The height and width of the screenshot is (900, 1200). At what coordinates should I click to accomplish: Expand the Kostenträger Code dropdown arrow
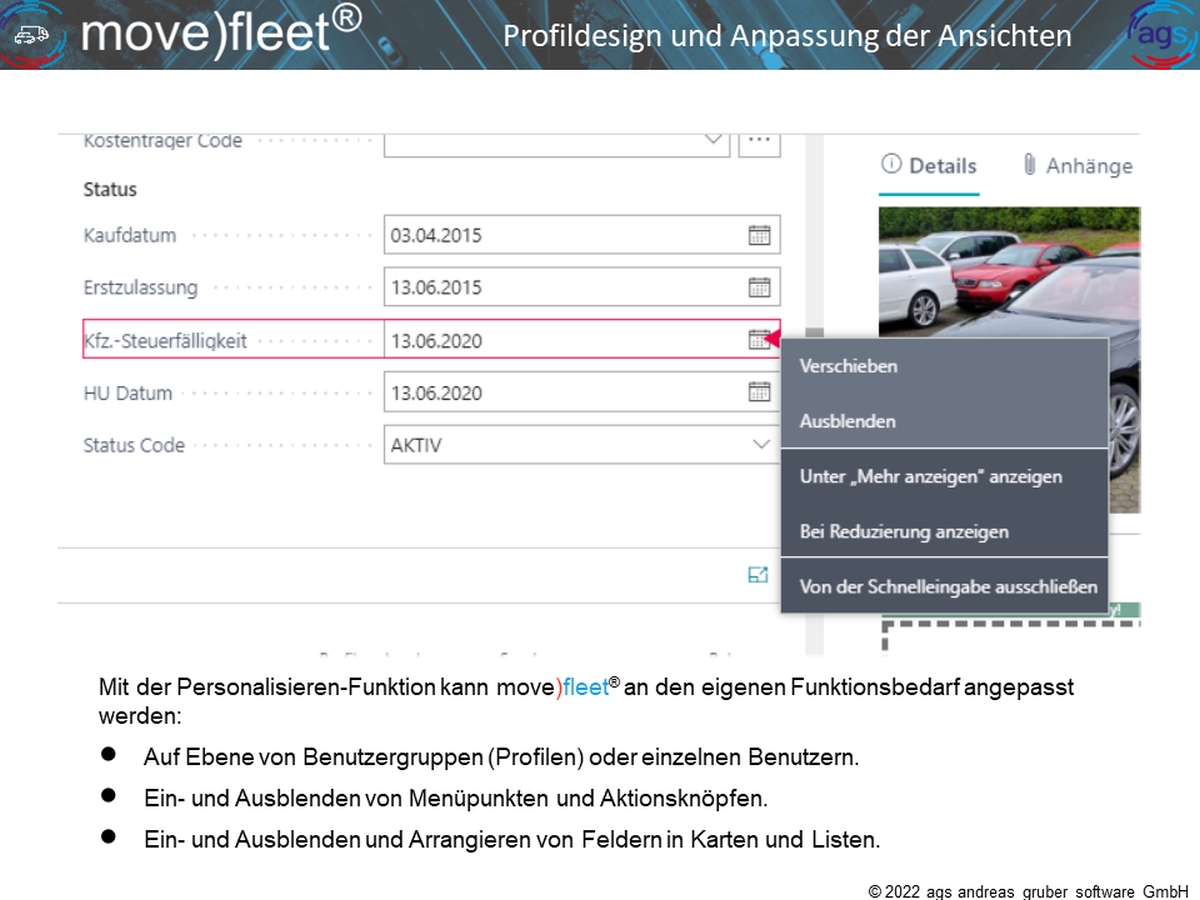click(x=714, y=140)
